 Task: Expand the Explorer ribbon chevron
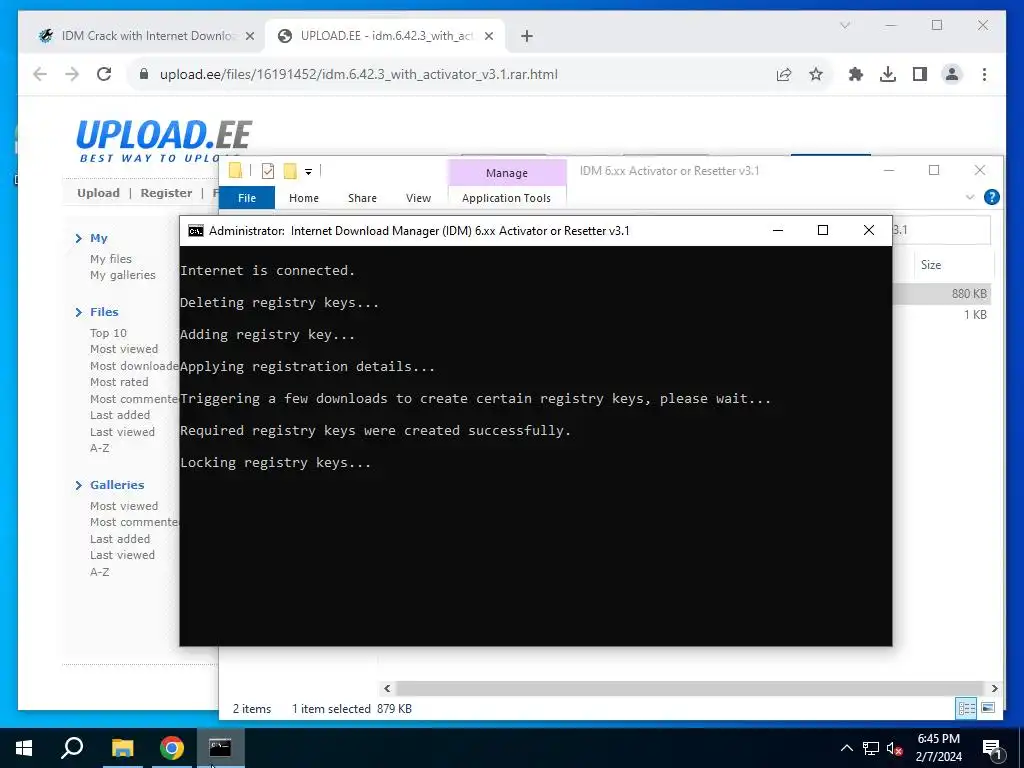[970, 197]
